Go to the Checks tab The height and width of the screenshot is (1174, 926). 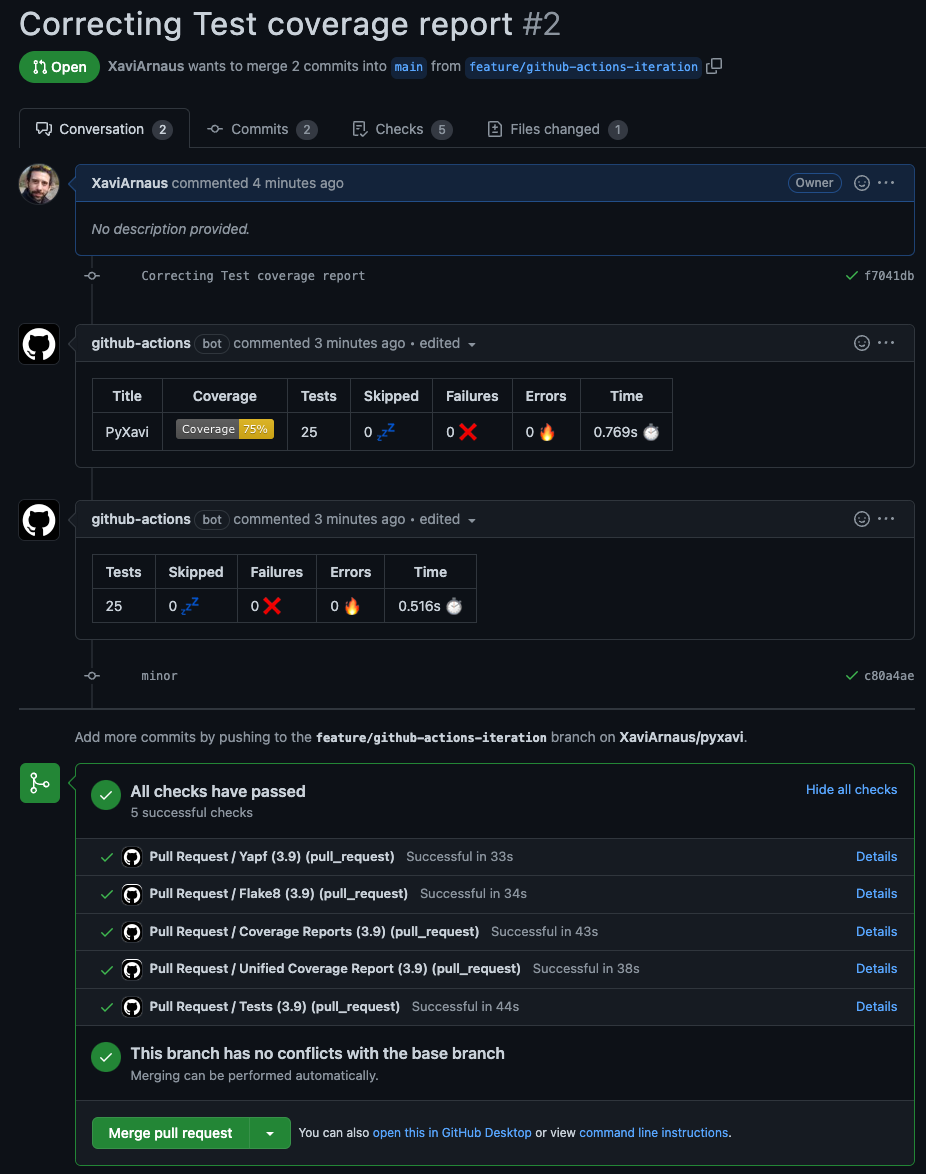[401, 129]
